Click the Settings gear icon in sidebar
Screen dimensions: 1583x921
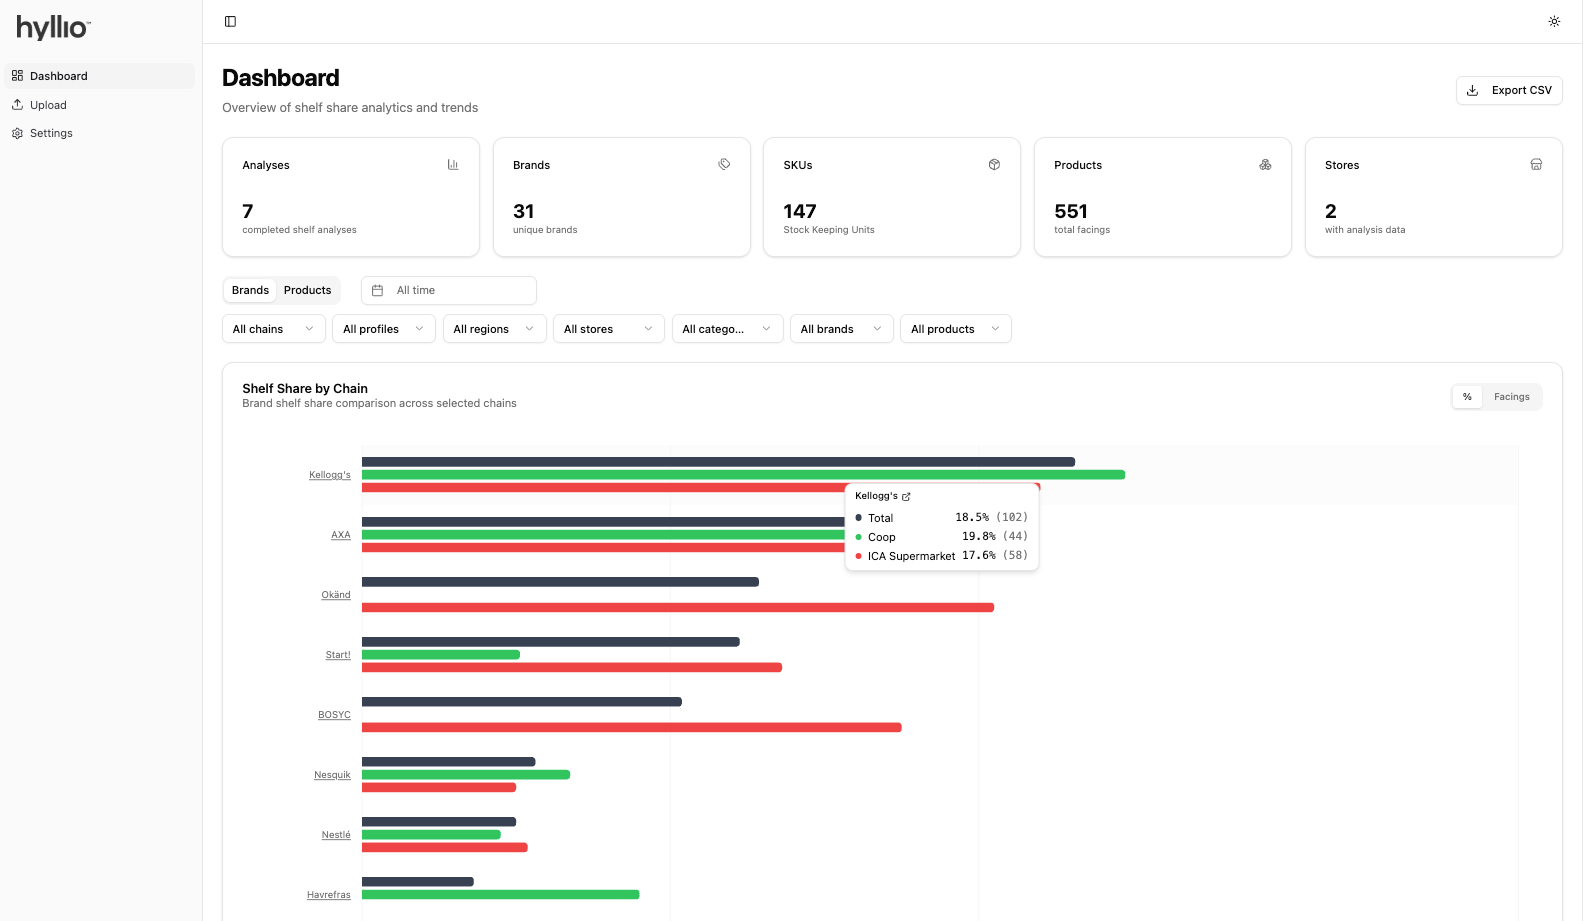[17, 133]
